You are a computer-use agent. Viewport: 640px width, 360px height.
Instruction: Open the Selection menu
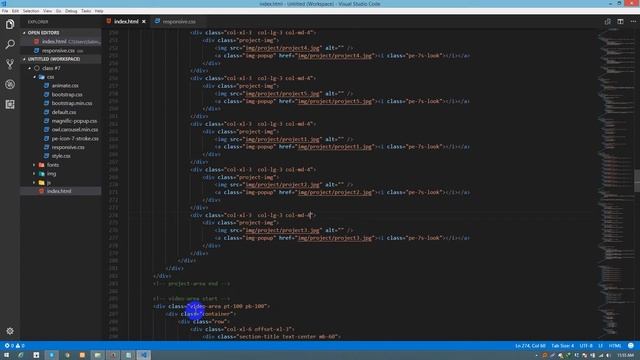point(31,11)
